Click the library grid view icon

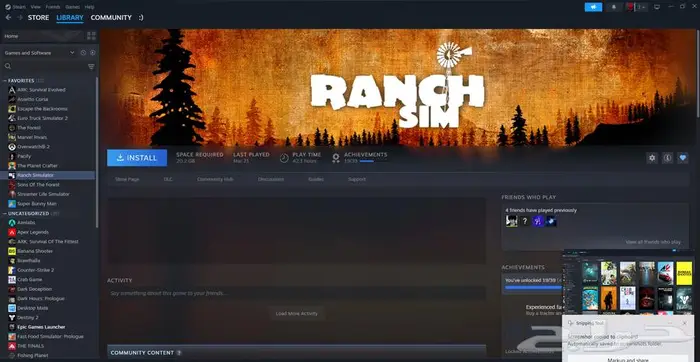click(x=92, y=36)
